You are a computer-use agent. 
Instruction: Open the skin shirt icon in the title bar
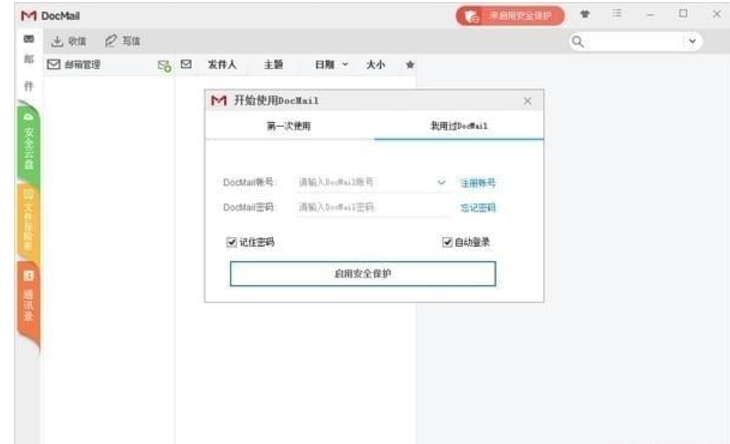pyautogui.click(x=585, y=14)
